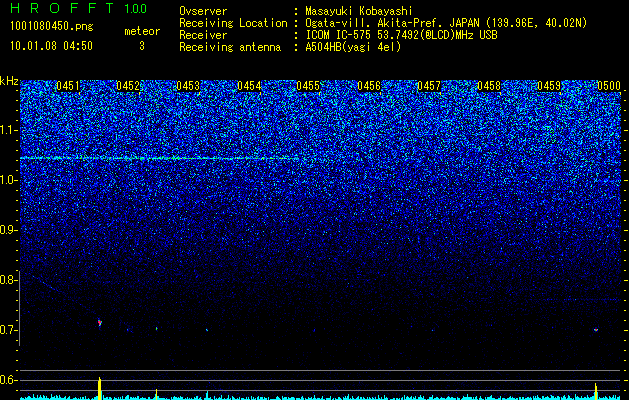Click the 0.8 kHz axis label

click(x=9, y=280)
